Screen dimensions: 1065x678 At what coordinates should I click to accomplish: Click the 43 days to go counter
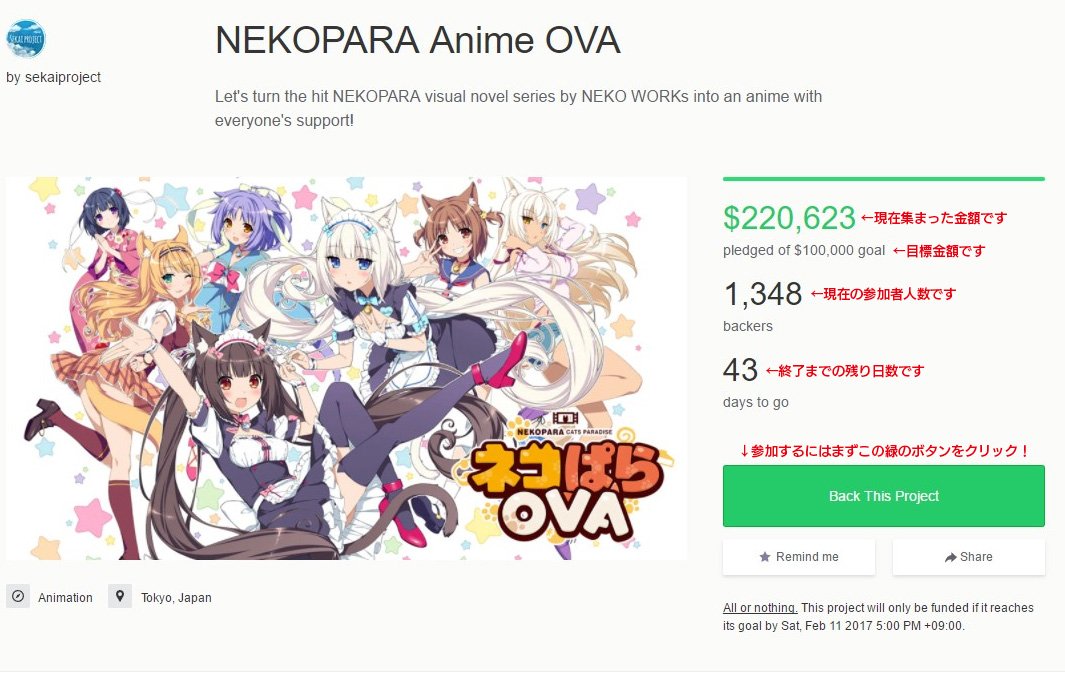coord(740,370)
